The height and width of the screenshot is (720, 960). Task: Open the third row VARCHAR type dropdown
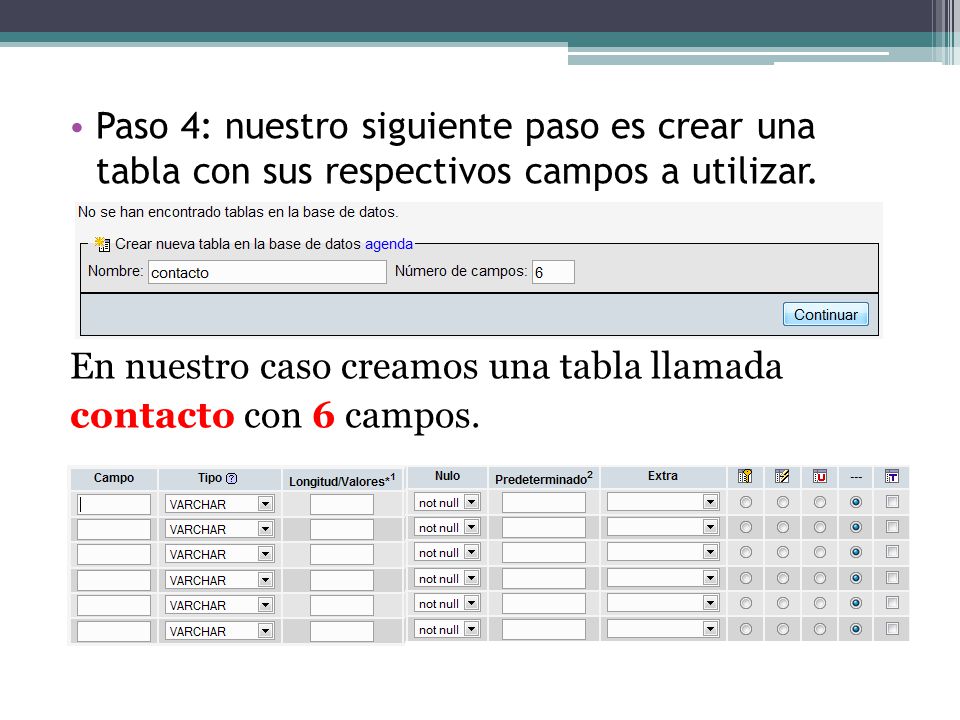[x=219, y=554]
